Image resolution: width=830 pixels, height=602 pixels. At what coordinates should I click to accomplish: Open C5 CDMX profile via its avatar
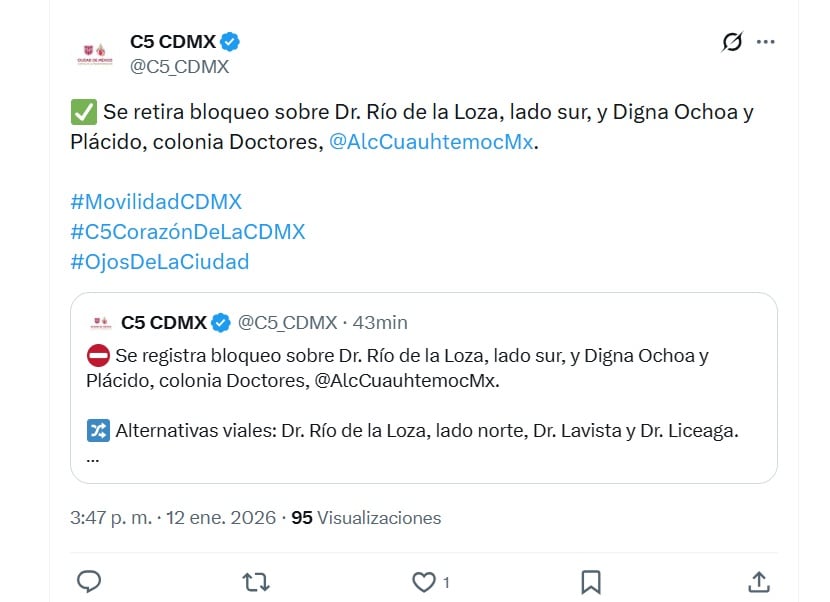click(x=94, y=52)
